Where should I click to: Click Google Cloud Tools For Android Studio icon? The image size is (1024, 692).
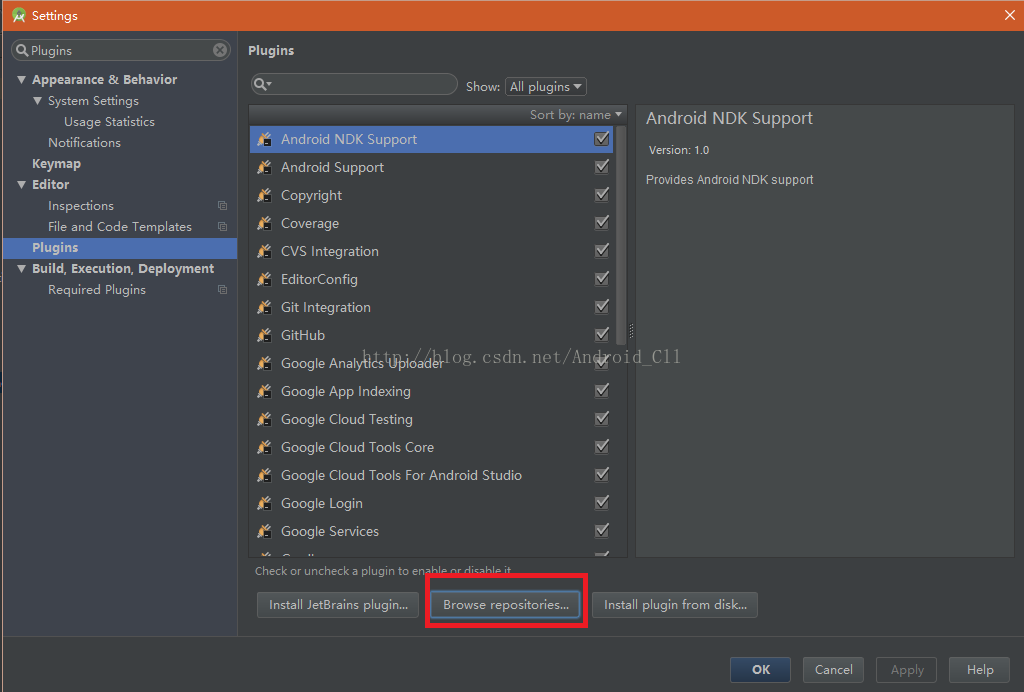pyautogui.click(x=264, y=475)
